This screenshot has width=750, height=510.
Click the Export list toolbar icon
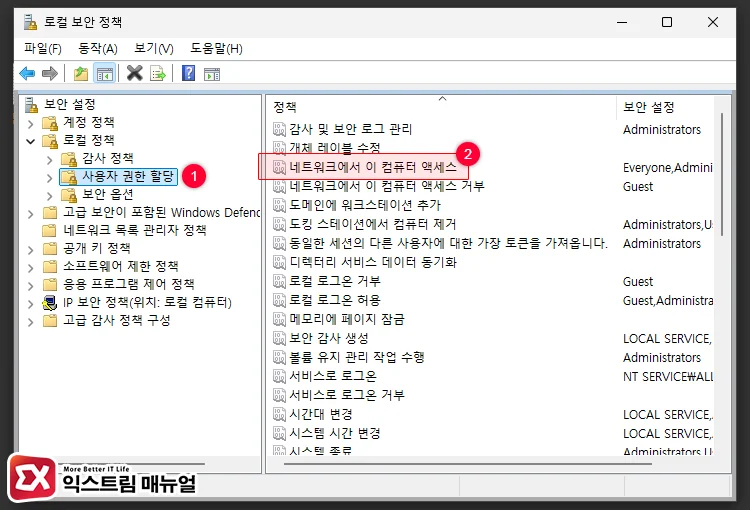tap(158, 74)
